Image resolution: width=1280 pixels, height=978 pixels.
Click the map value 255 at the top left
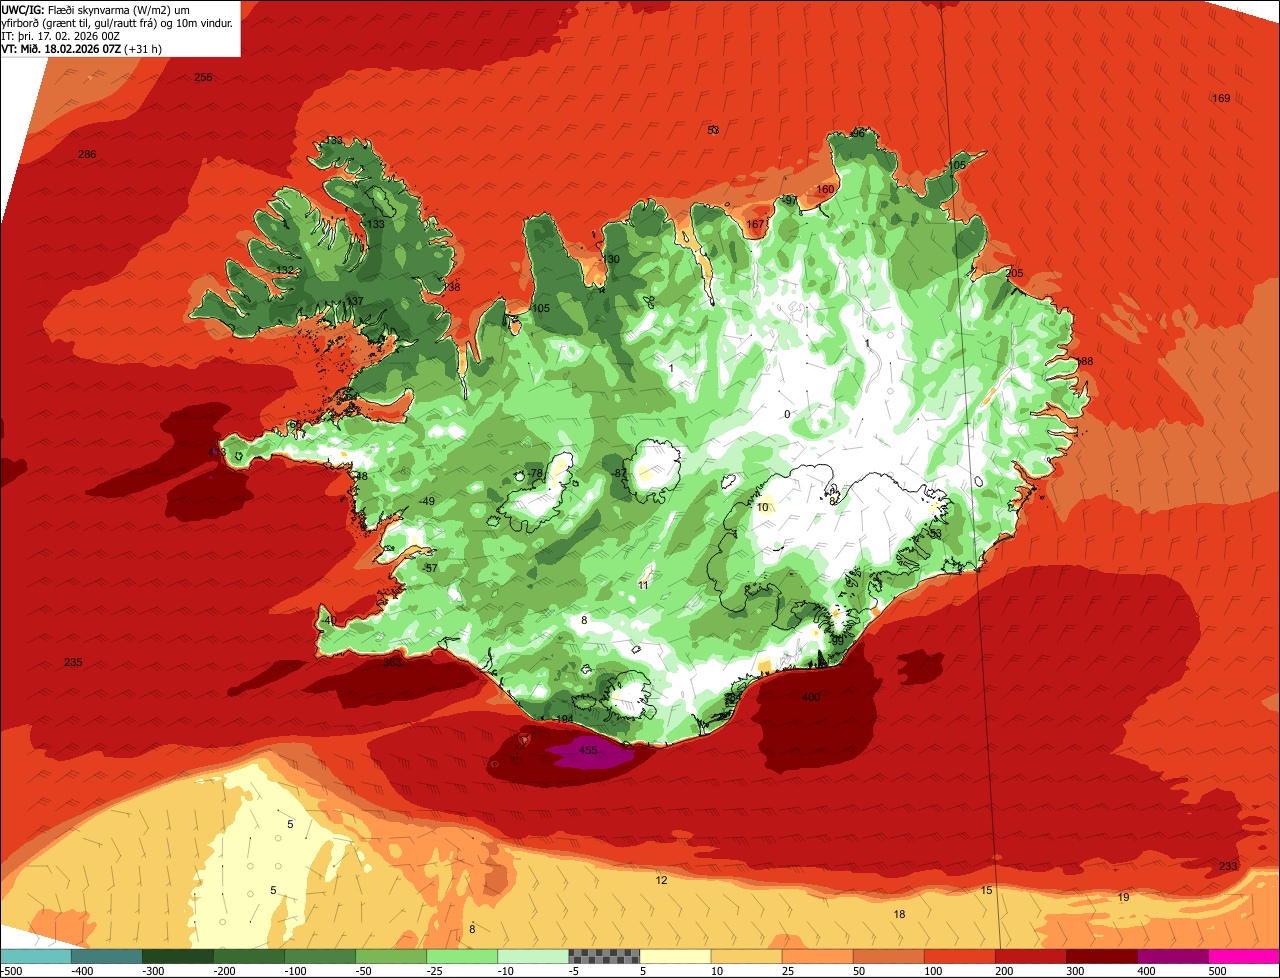(203, 77)
